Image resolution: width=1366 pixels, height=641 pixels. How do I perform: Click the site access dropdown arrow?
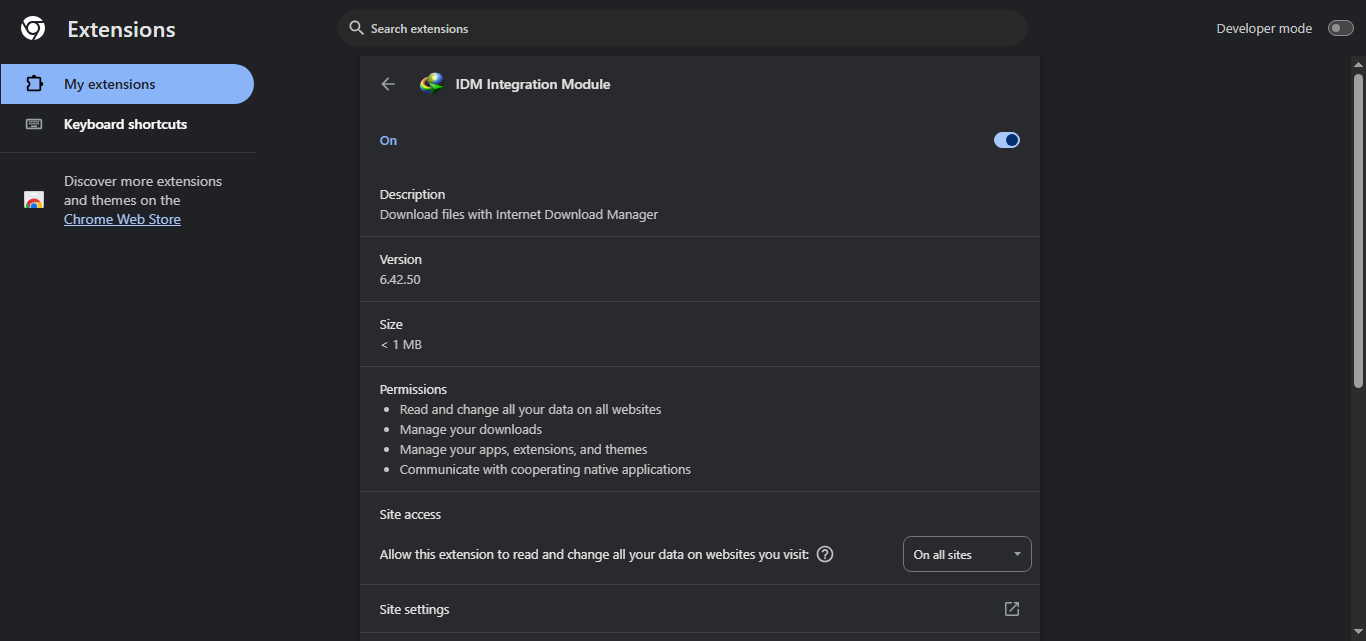pos(1017,554)
